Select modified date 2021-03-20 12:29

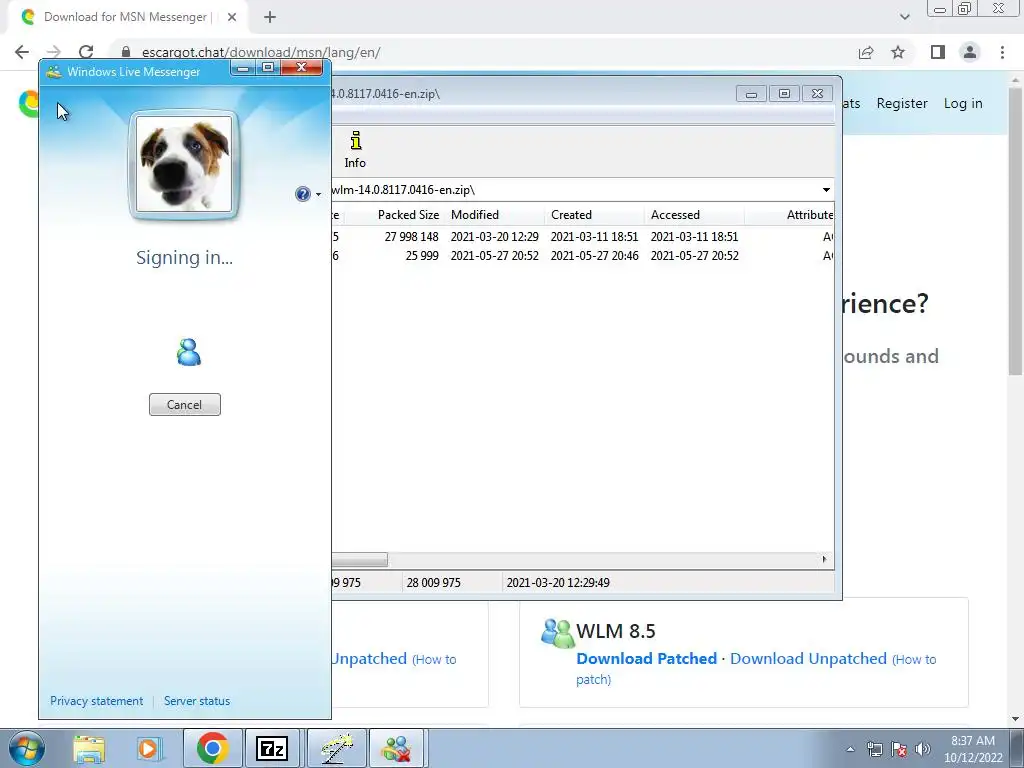494,236
